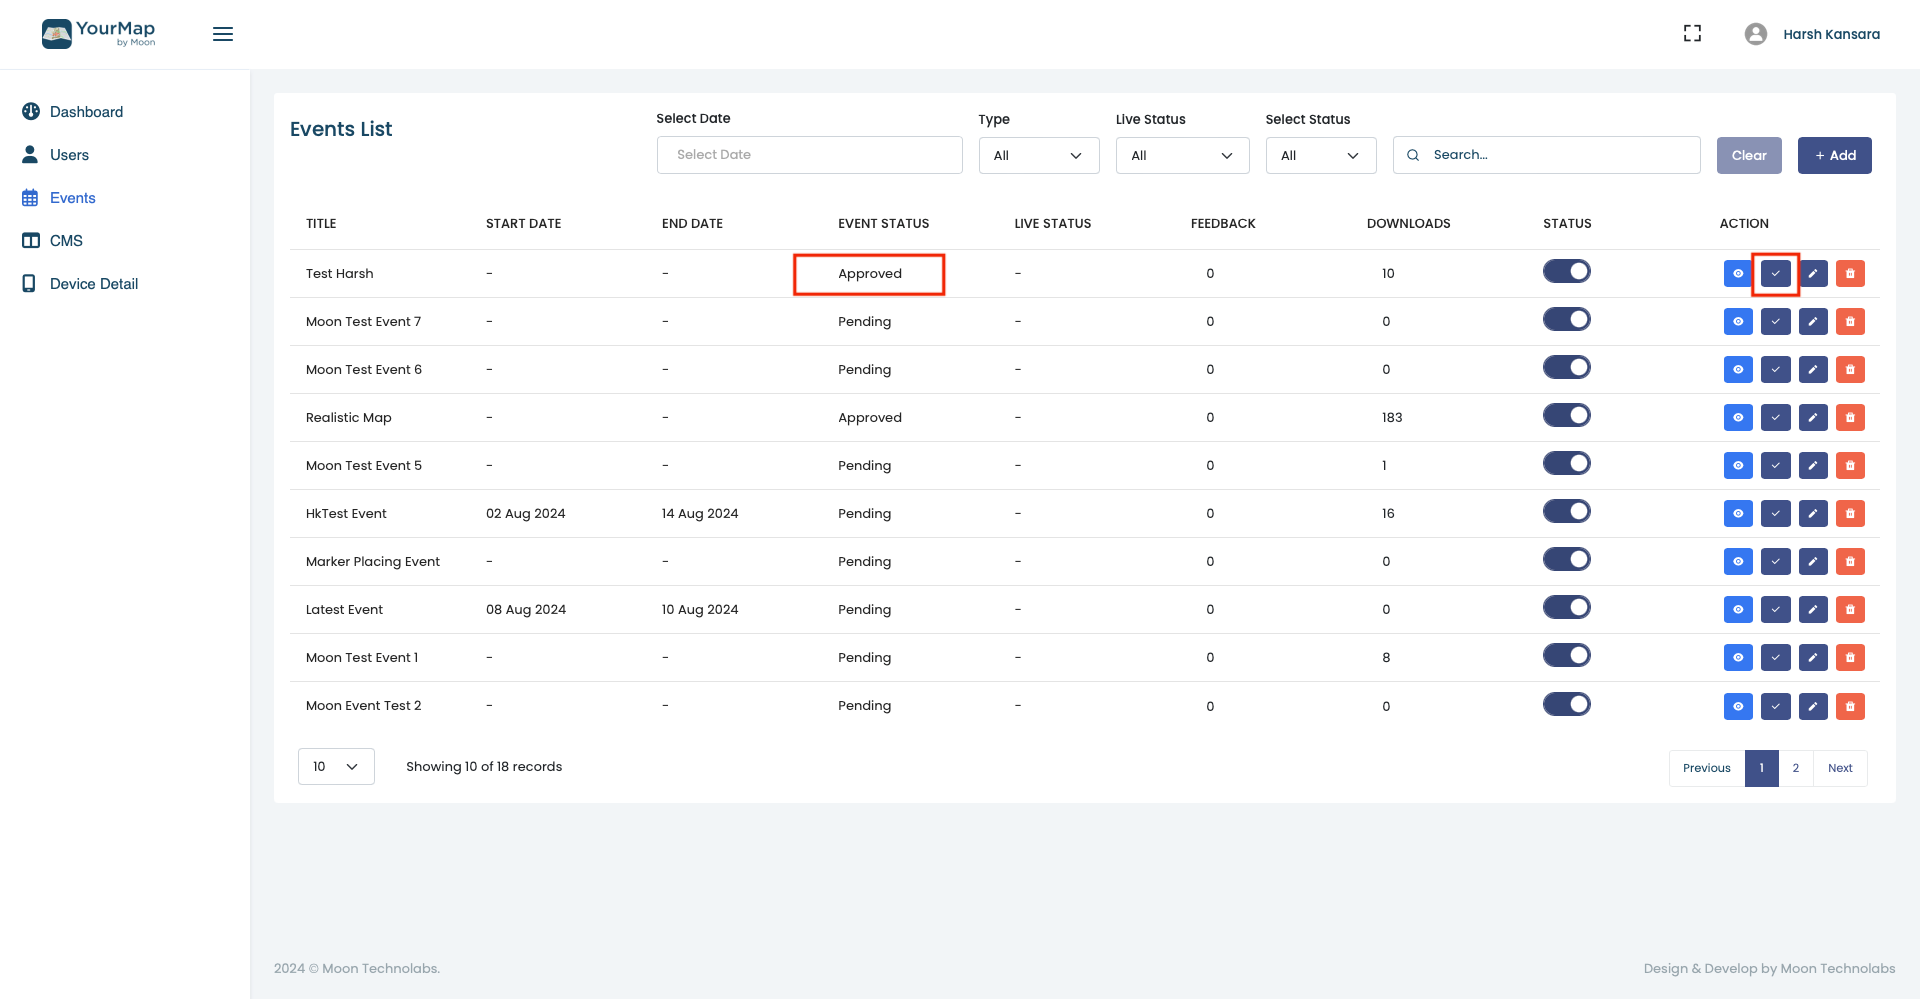Viewport: 1920px width, 999px height.
Task: Go to Device Detail in sidebar
Action: (x=94, y=284)
